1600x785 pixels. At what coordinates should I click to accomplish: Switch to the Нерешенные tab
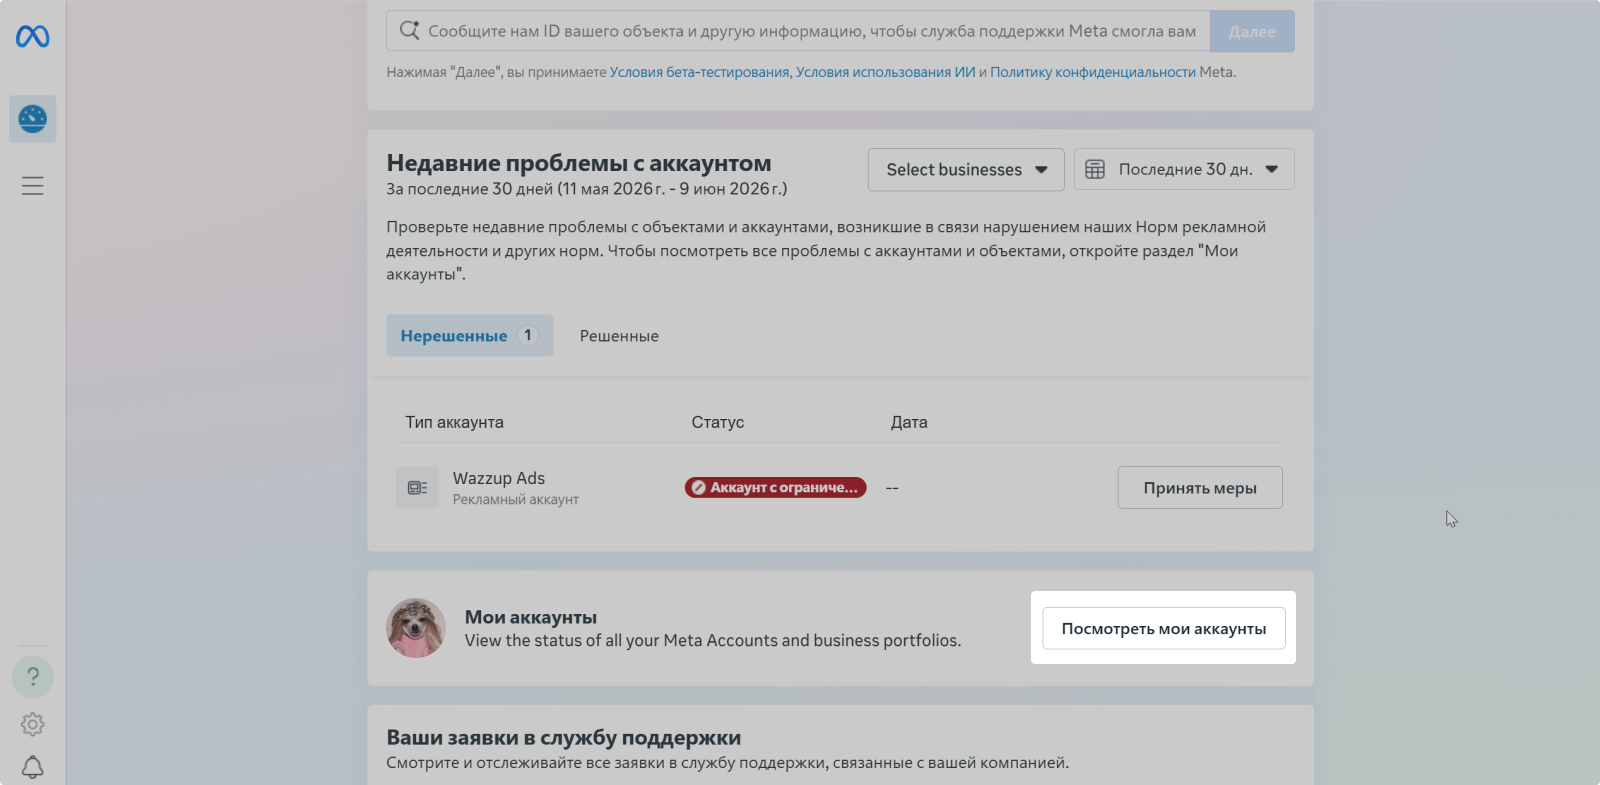(x=469, y=336)
